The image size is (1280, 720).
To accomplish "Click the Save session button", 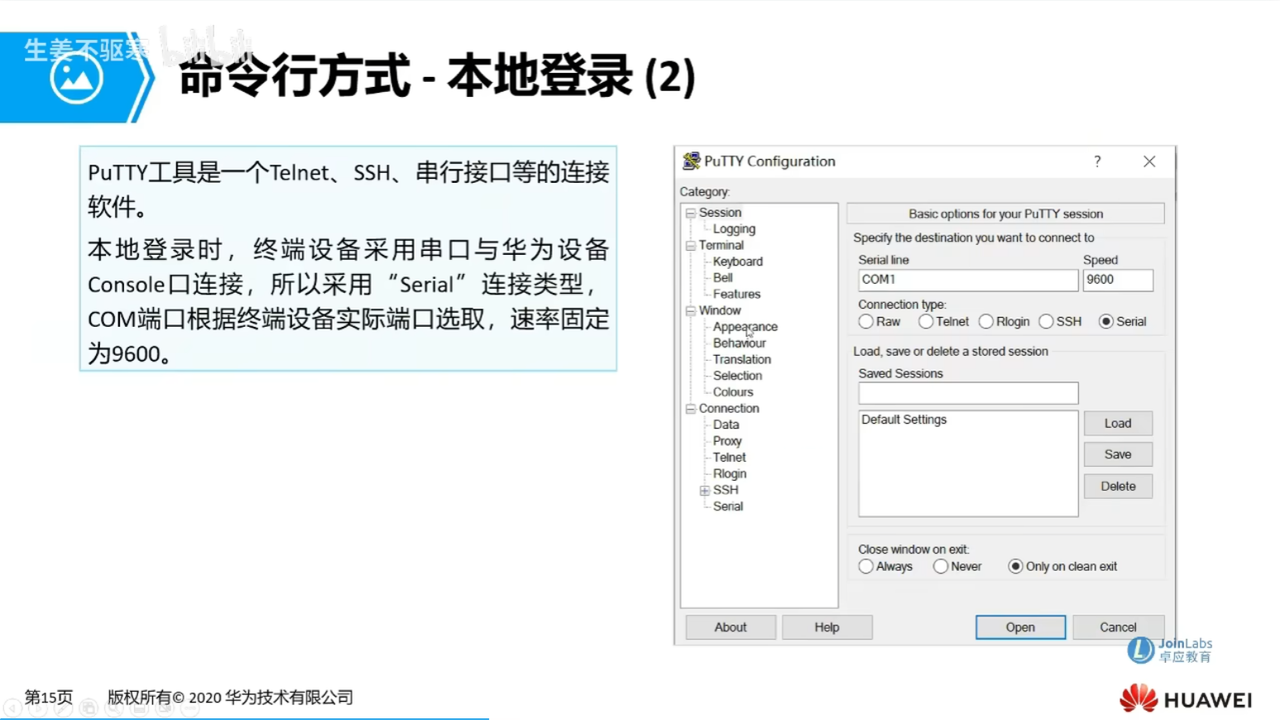I will [x=1118, y=454].
